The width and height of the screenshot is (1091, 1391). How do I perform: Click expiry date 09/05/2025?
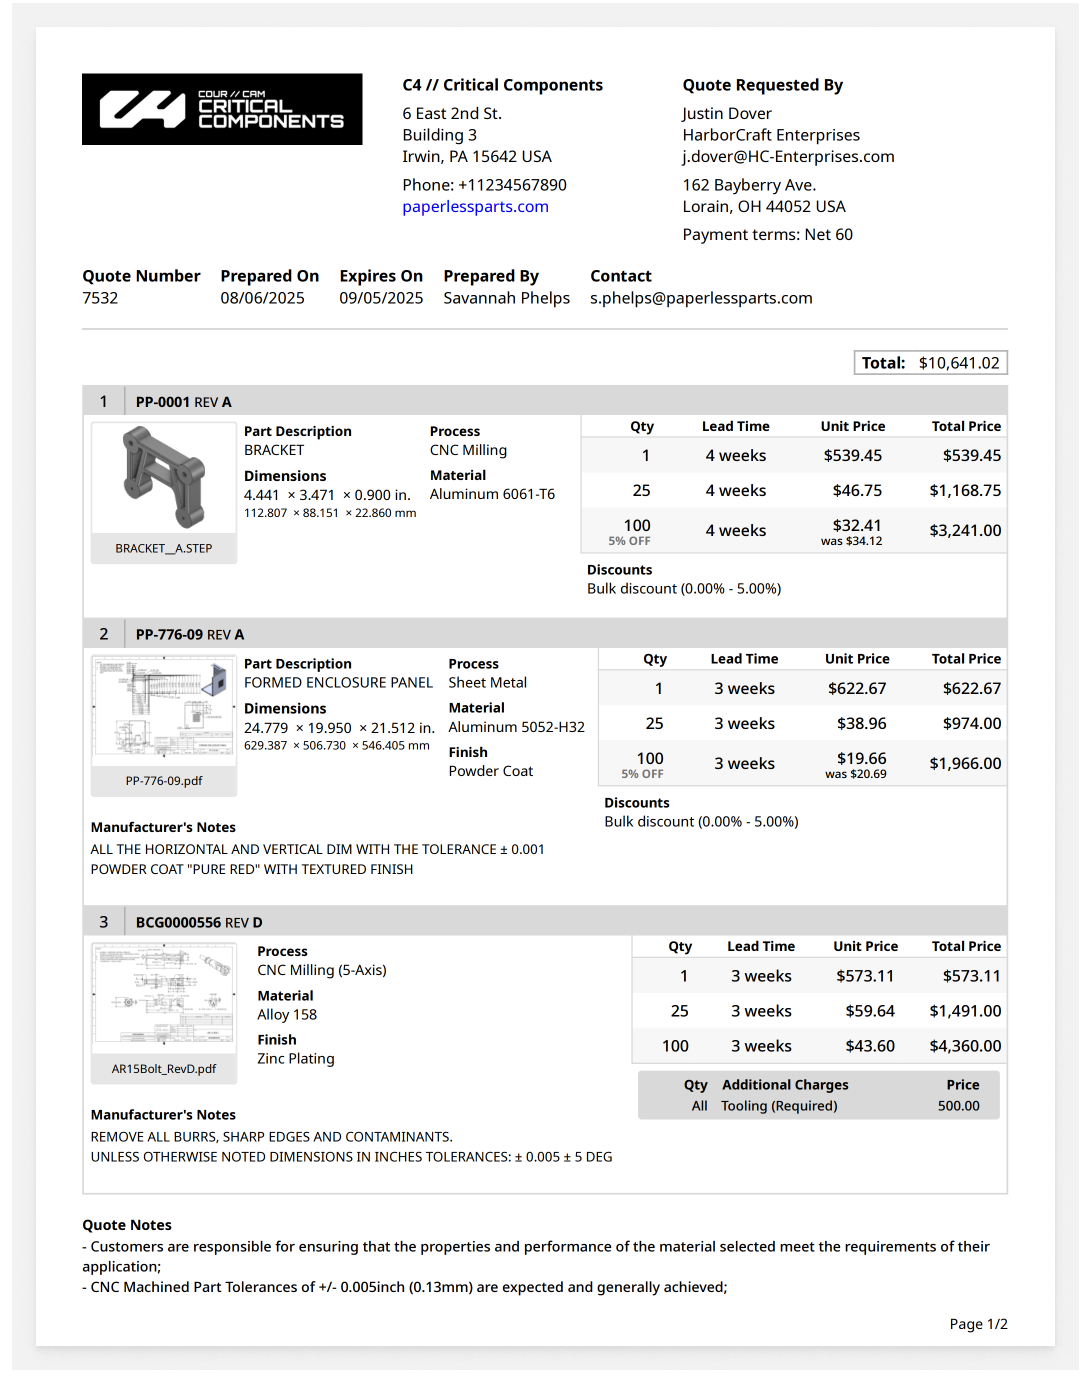(381, 298)
